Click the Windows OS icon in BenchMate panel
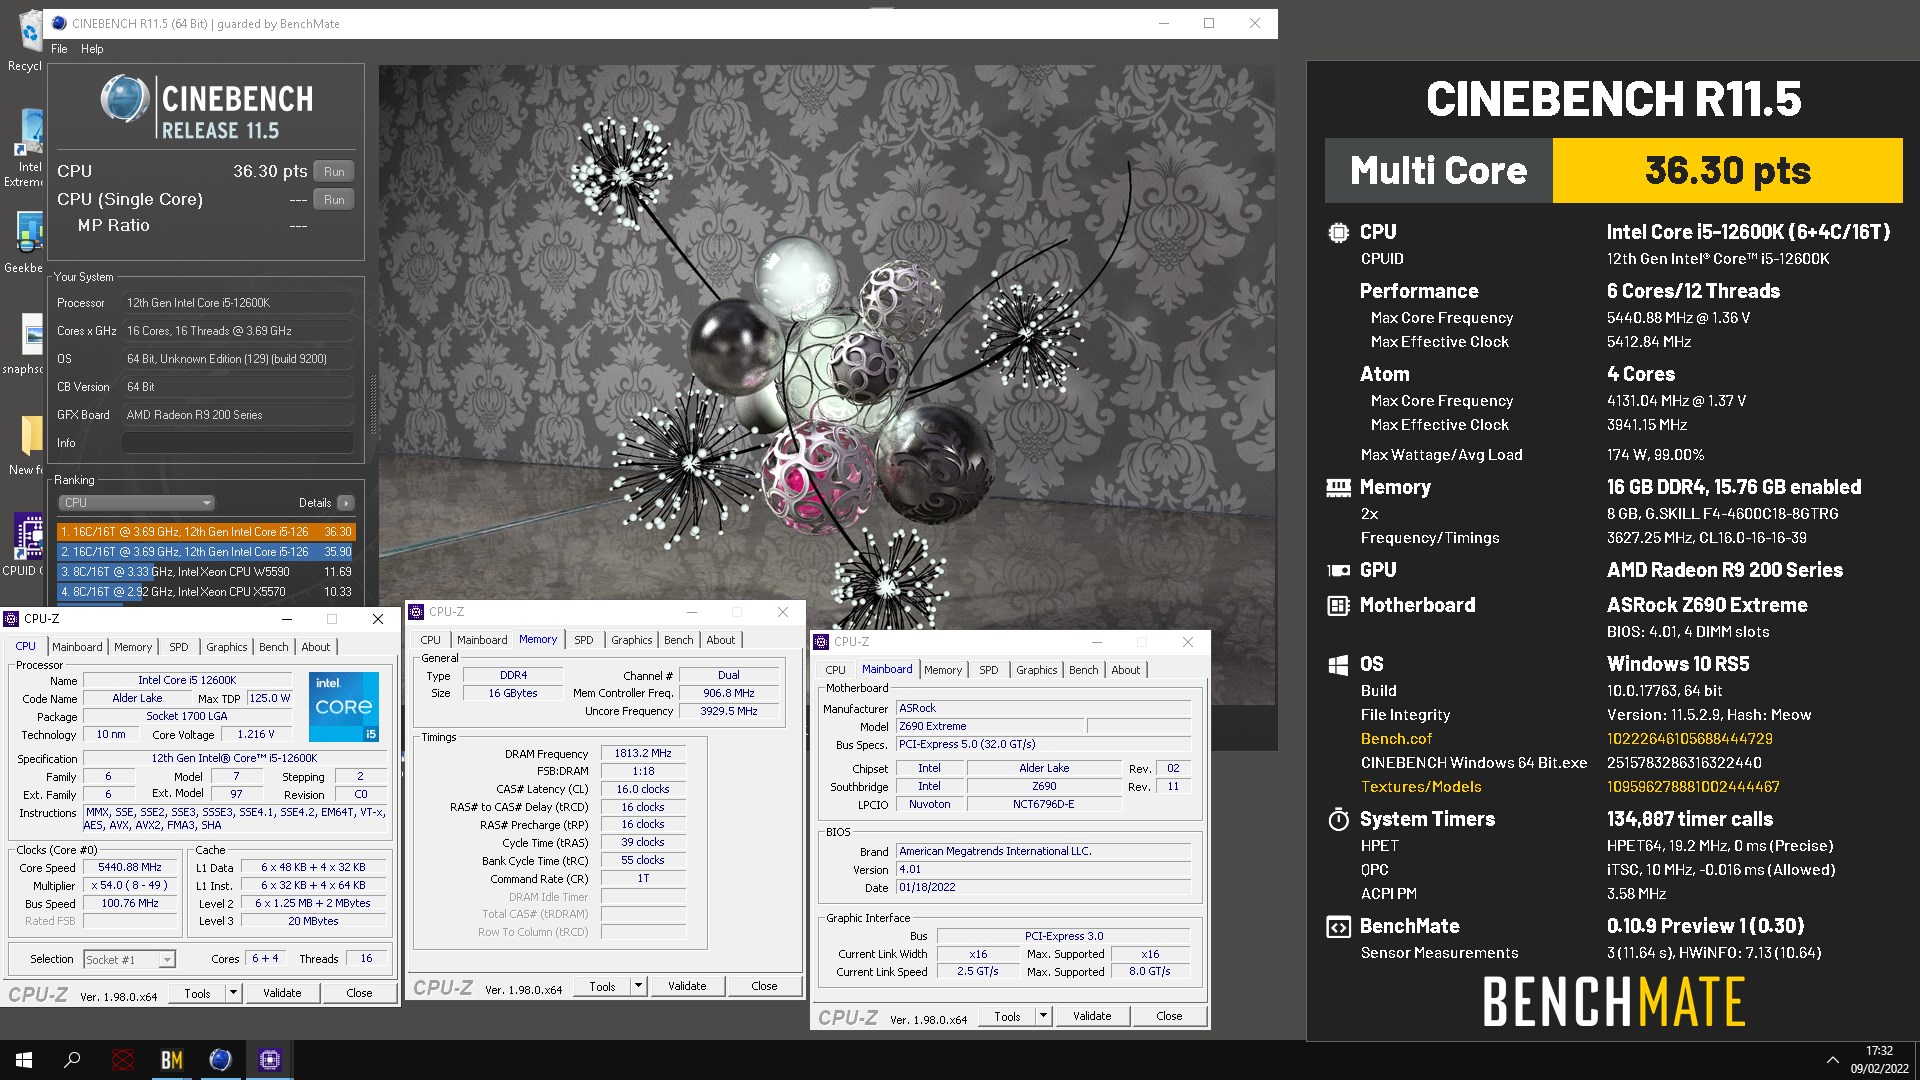Viewport: 1920px width, 1080px height. point(1338,665)
